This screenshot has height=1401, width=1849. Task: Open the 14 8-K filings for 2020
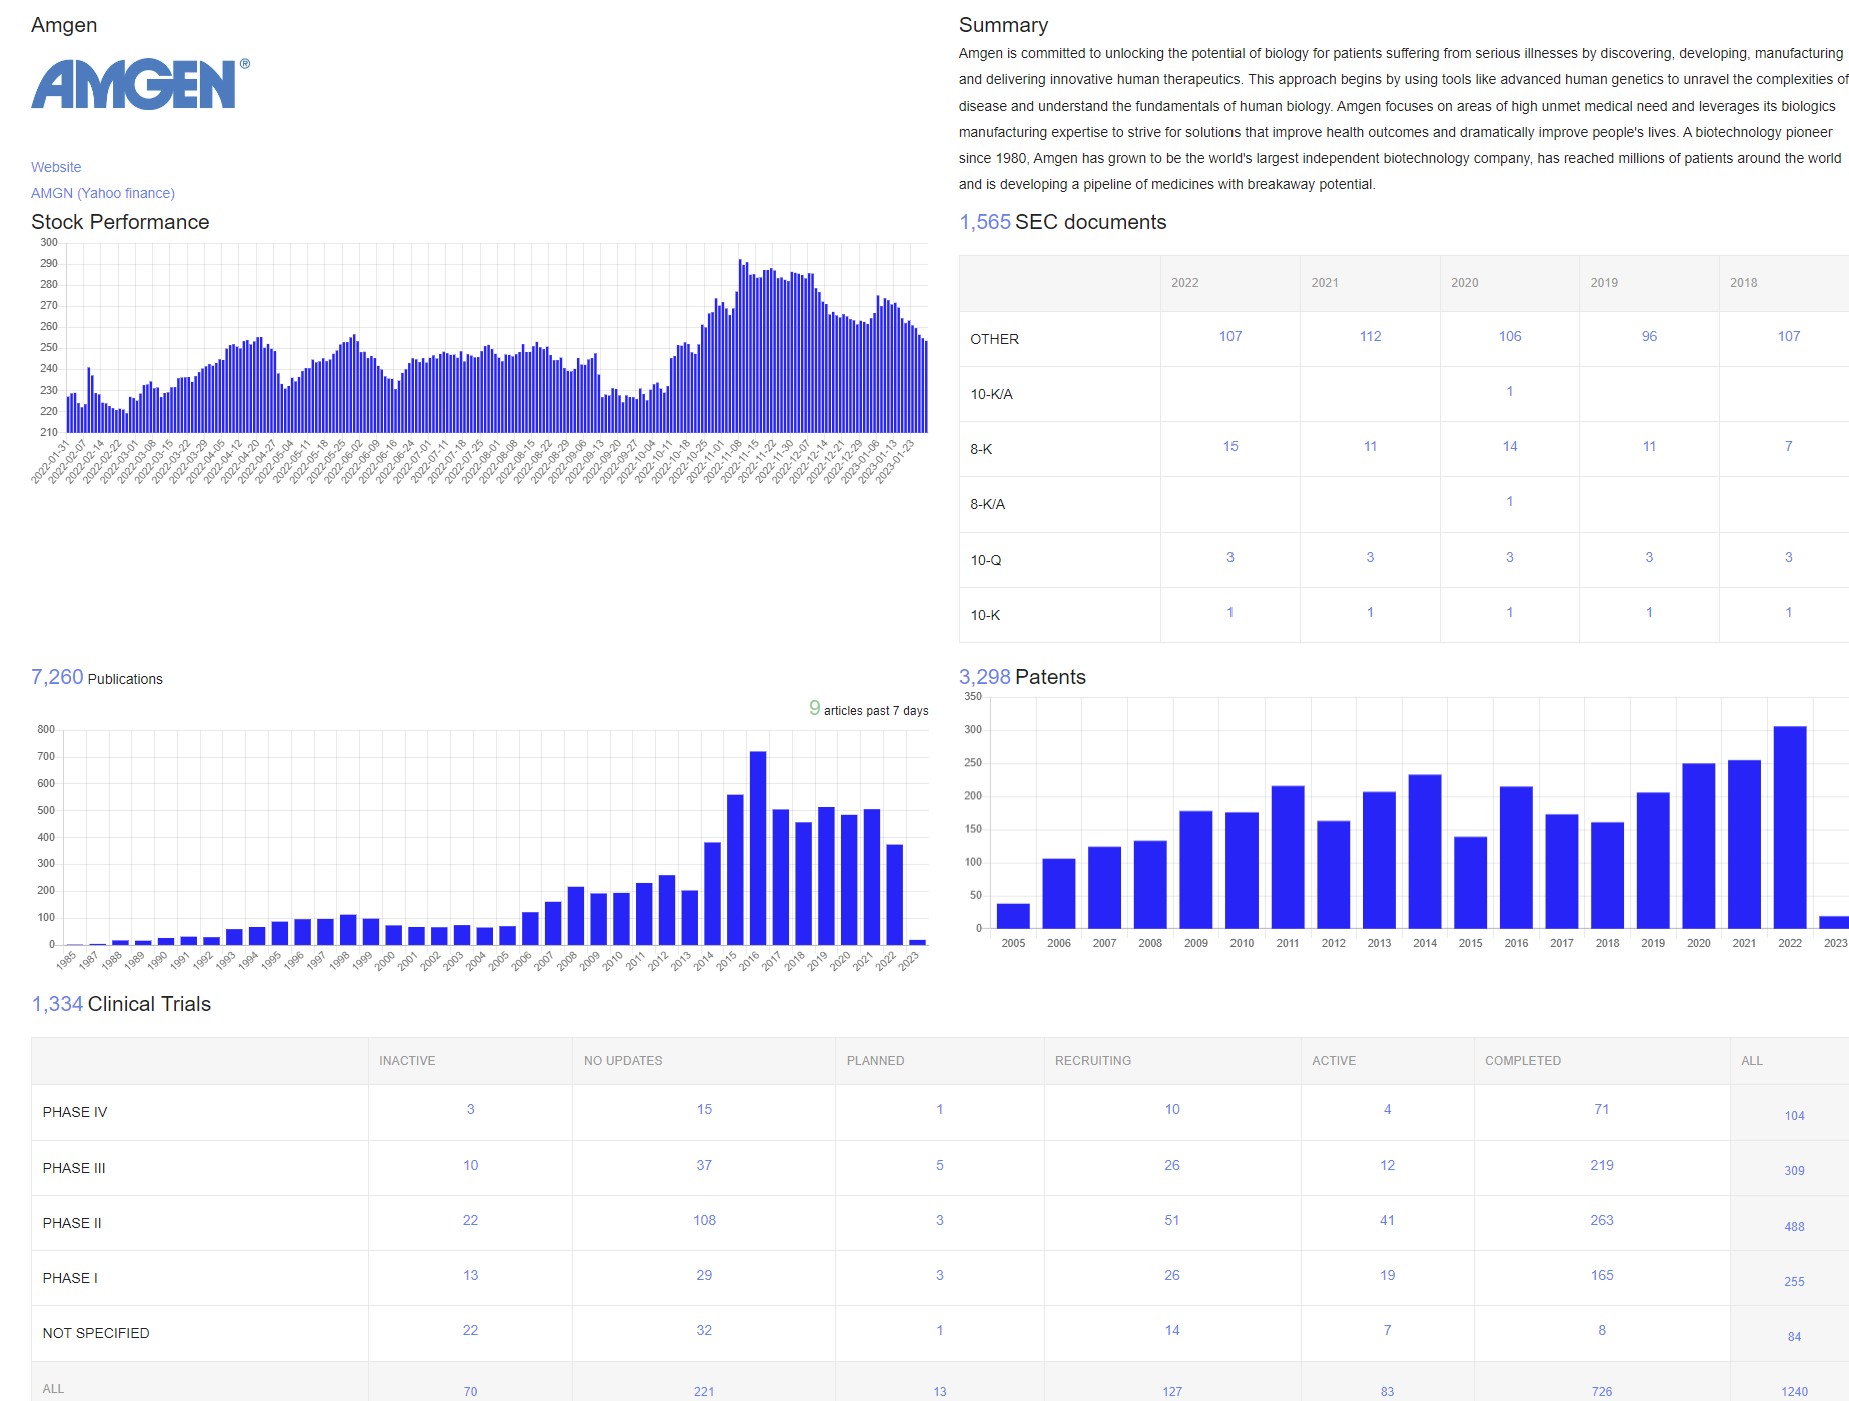point(1510,446)
